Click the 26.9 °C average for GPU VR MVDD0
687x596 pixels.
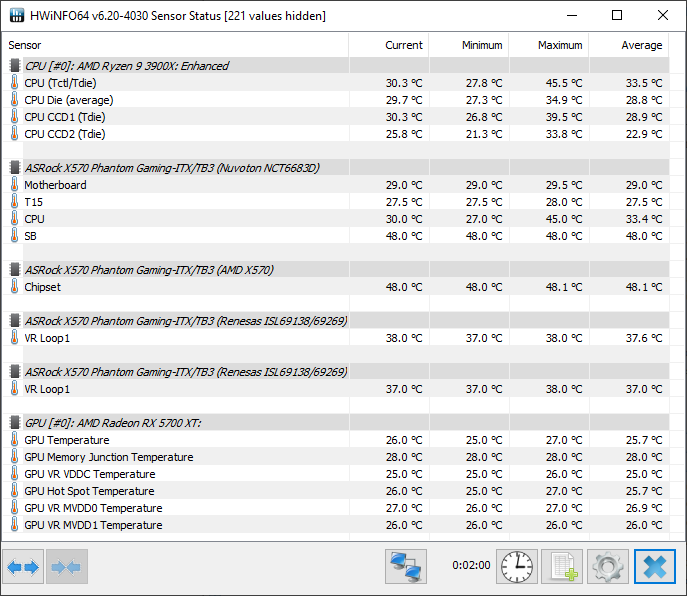(x=644, y=508)
